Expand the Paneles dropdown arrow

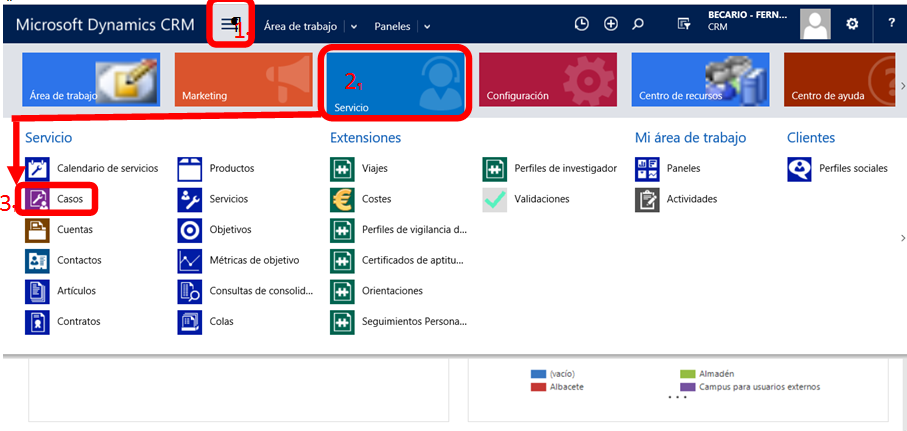[x=427, y=26]
